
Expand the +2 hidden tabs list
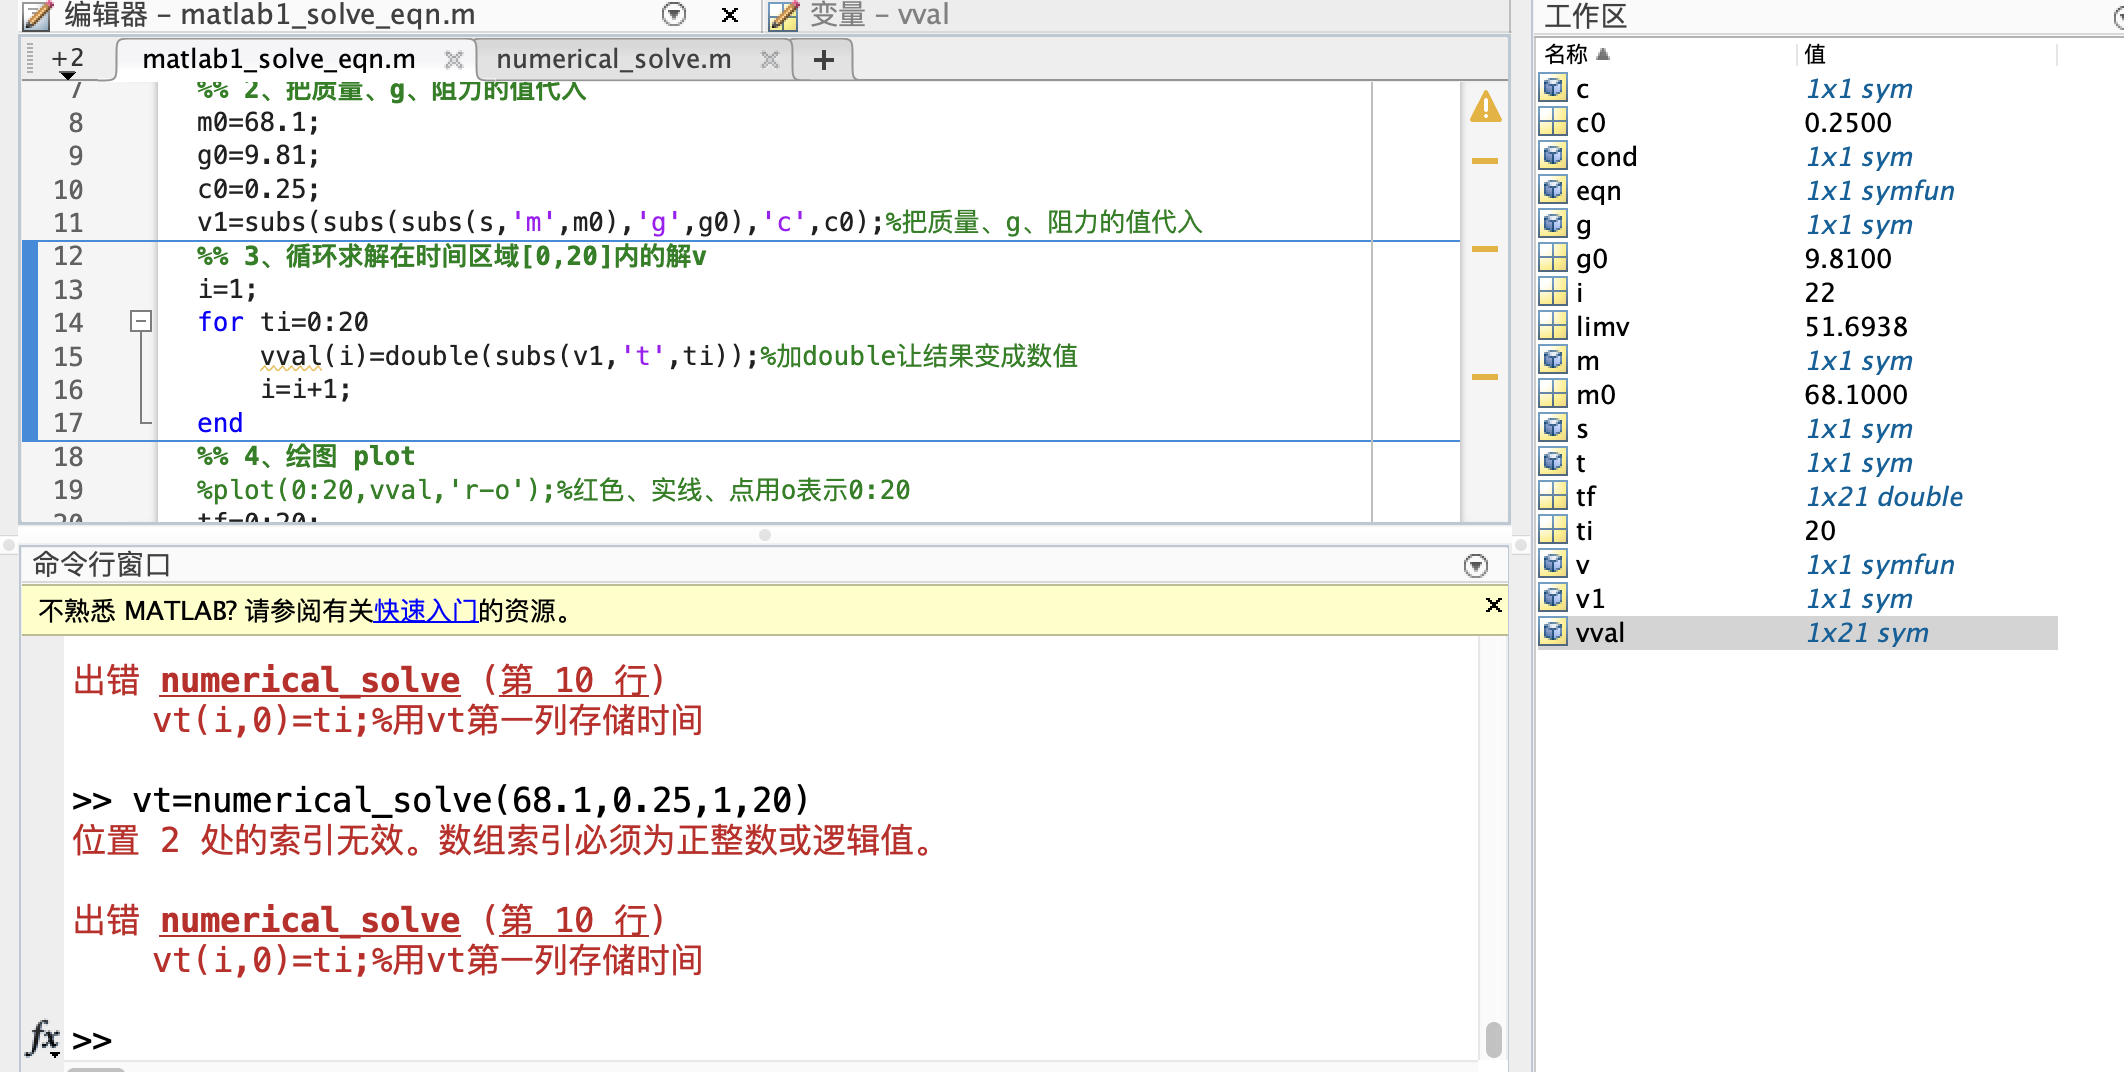[x=67, y=62]
